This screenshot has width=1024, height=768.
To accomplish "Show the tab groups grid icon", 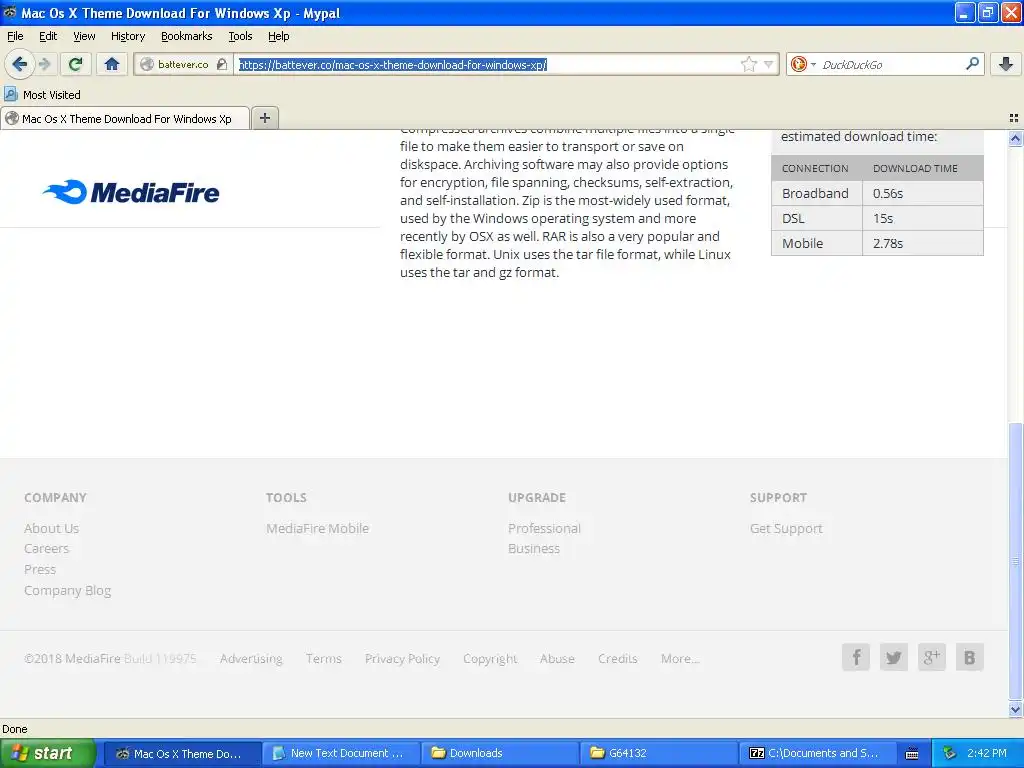I will pyautogui.click(x=1014, y=118).
